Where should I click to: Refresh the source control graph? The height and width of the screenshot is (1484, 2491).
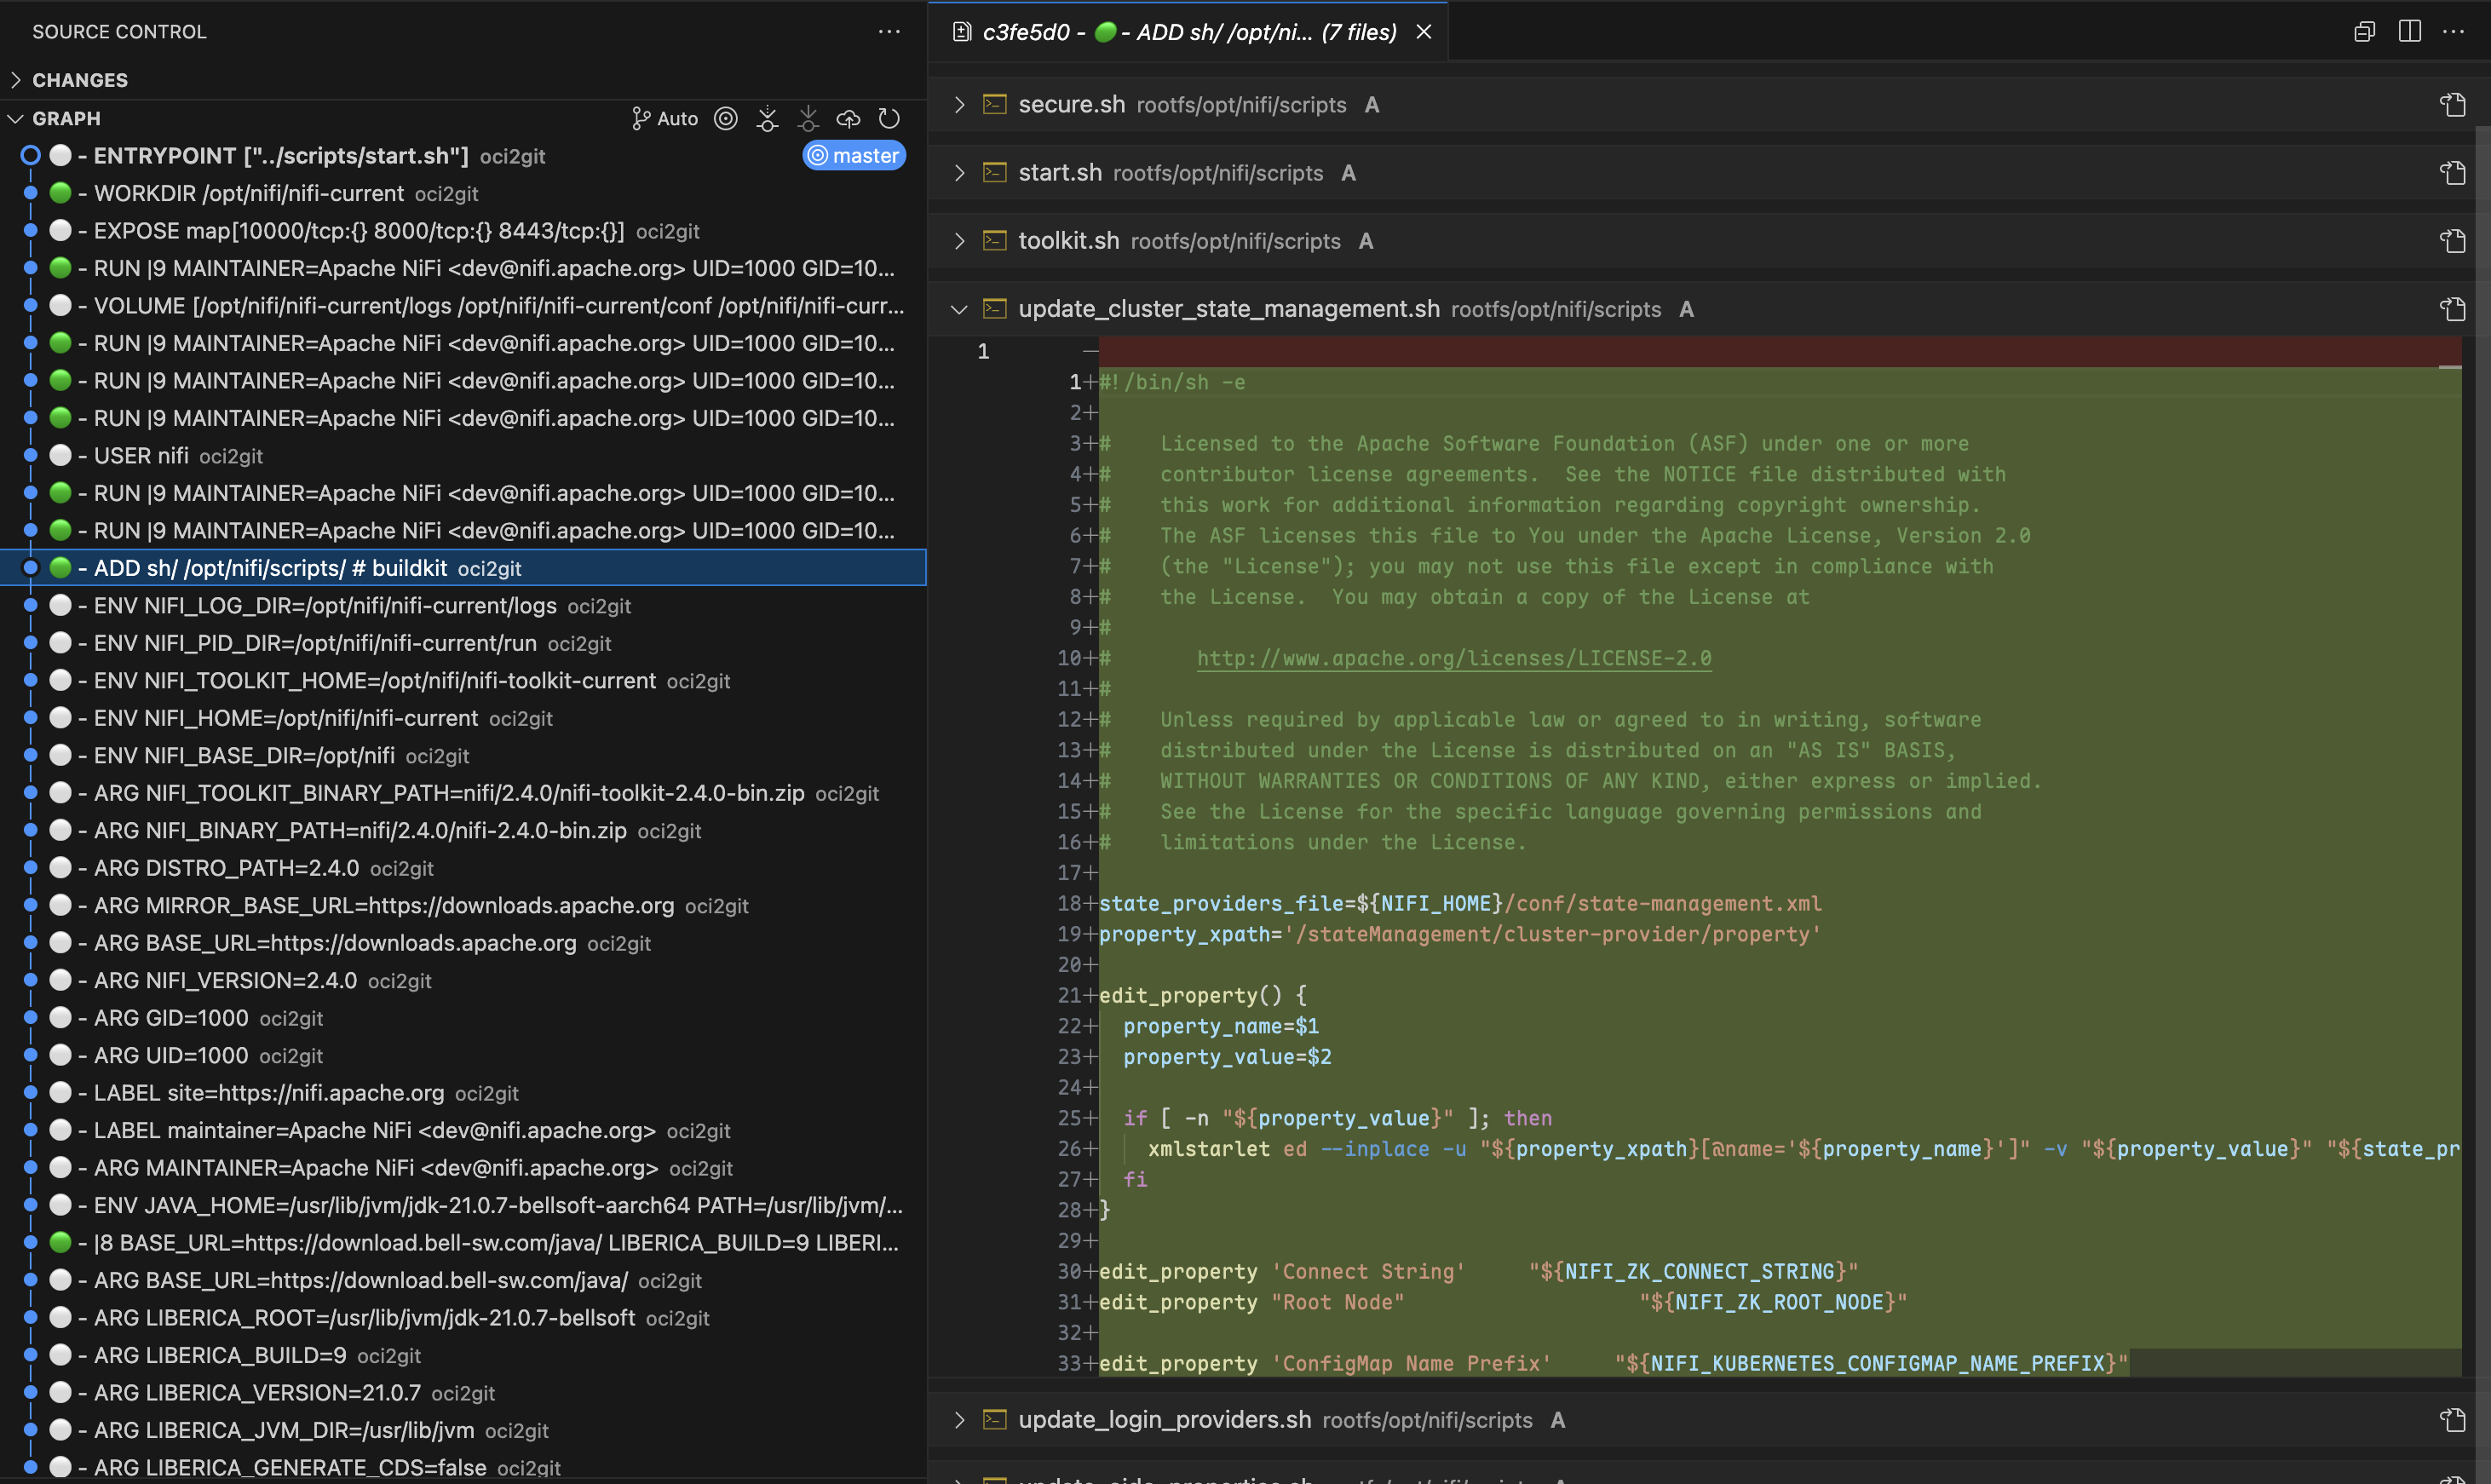point(889,119)
